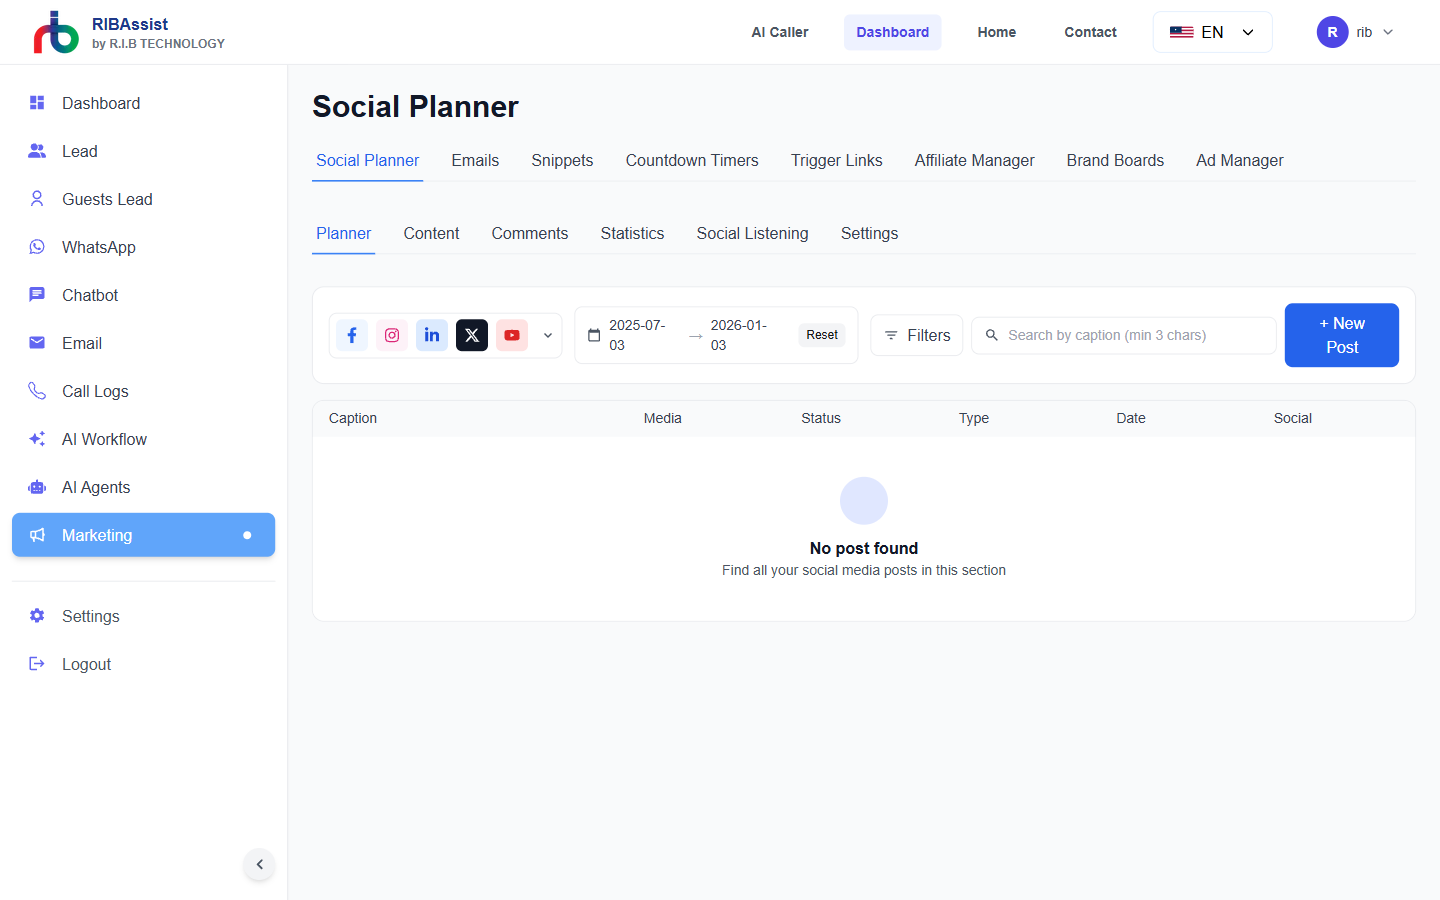This screenshot has width=1440, height=900.
Task: Toggle the LinkedIn account filter icon
Action: click(432, 335)
